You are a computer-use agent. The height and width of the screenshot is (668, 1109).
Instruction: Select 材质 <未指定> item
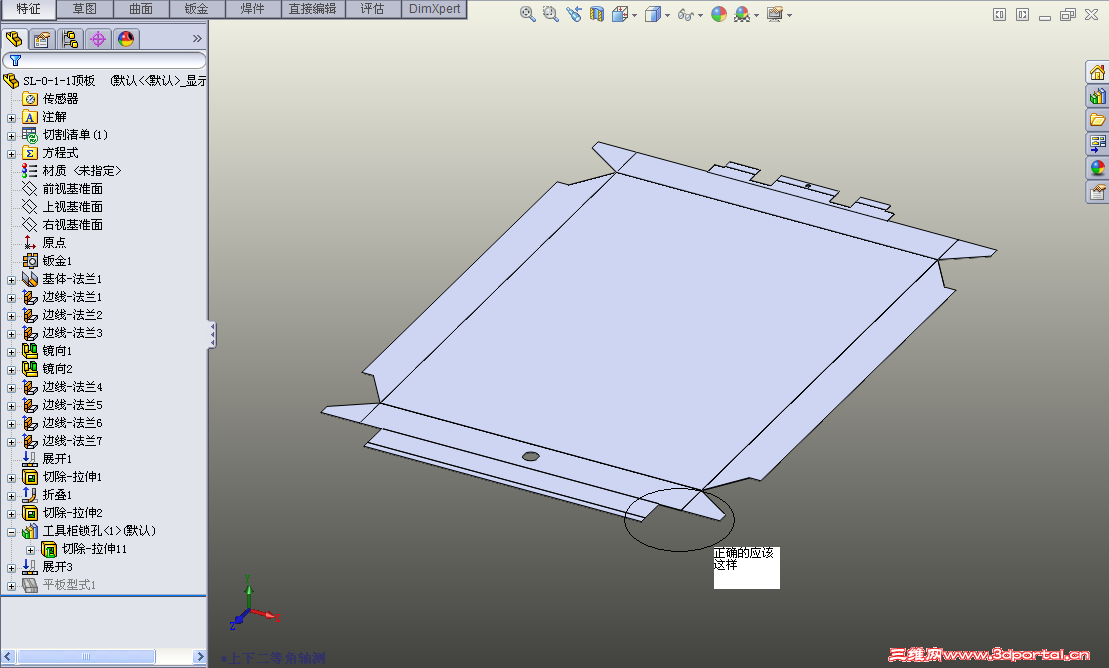81,171
